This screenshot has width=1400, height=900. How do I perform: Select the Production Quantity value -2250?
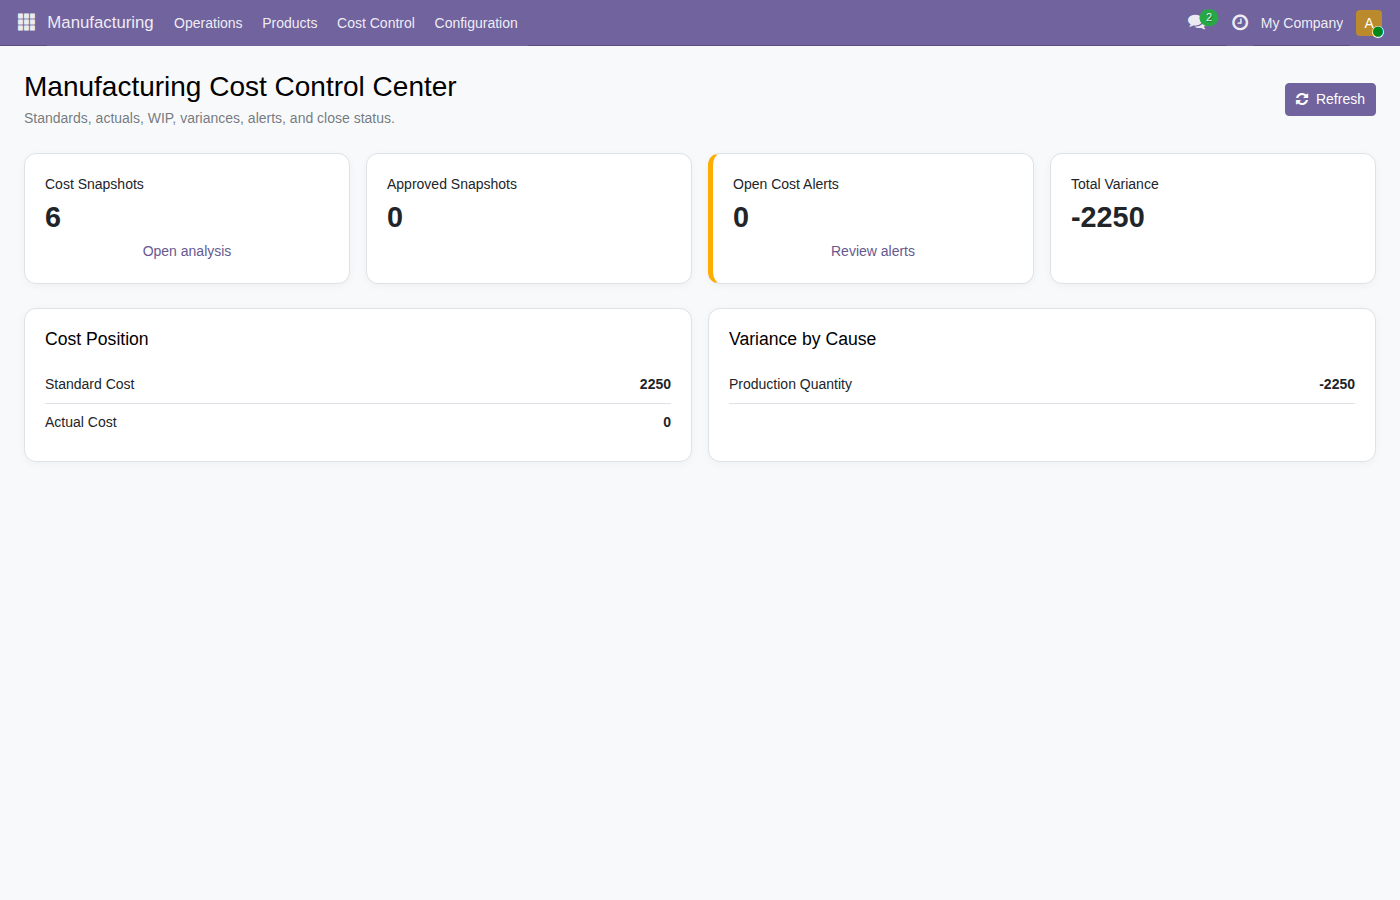(x=1337, y=384)
